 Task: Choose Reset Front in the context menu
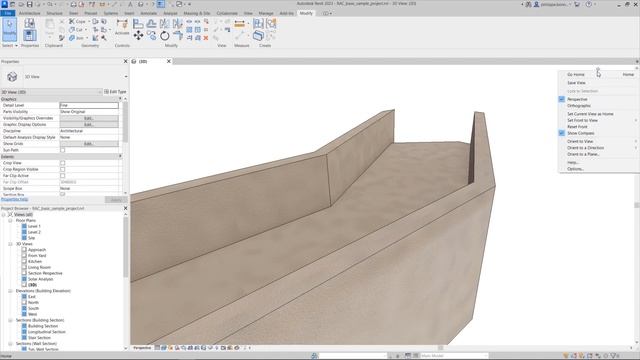[x=577, y=127]
